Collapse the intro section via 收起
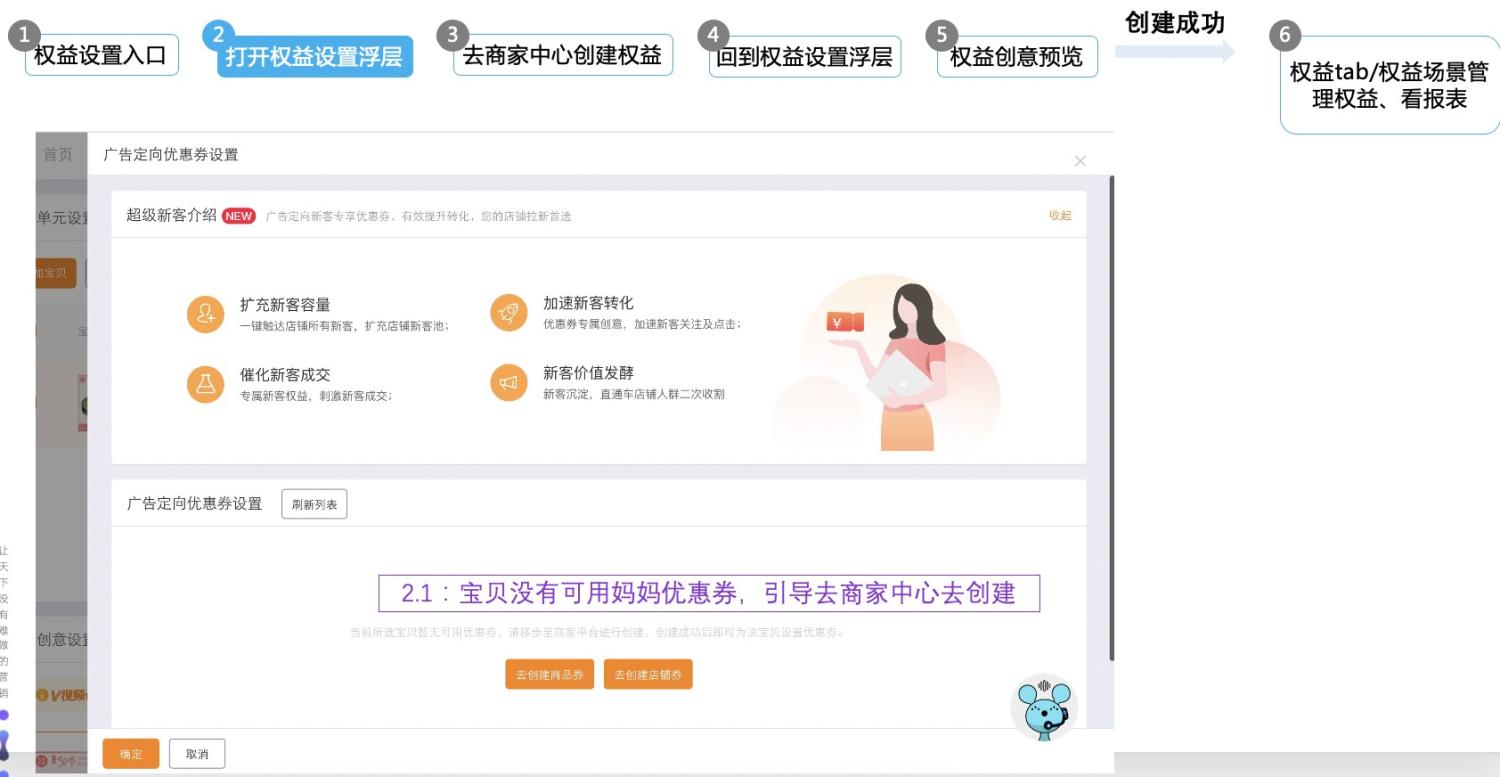 coord(1058,215)
